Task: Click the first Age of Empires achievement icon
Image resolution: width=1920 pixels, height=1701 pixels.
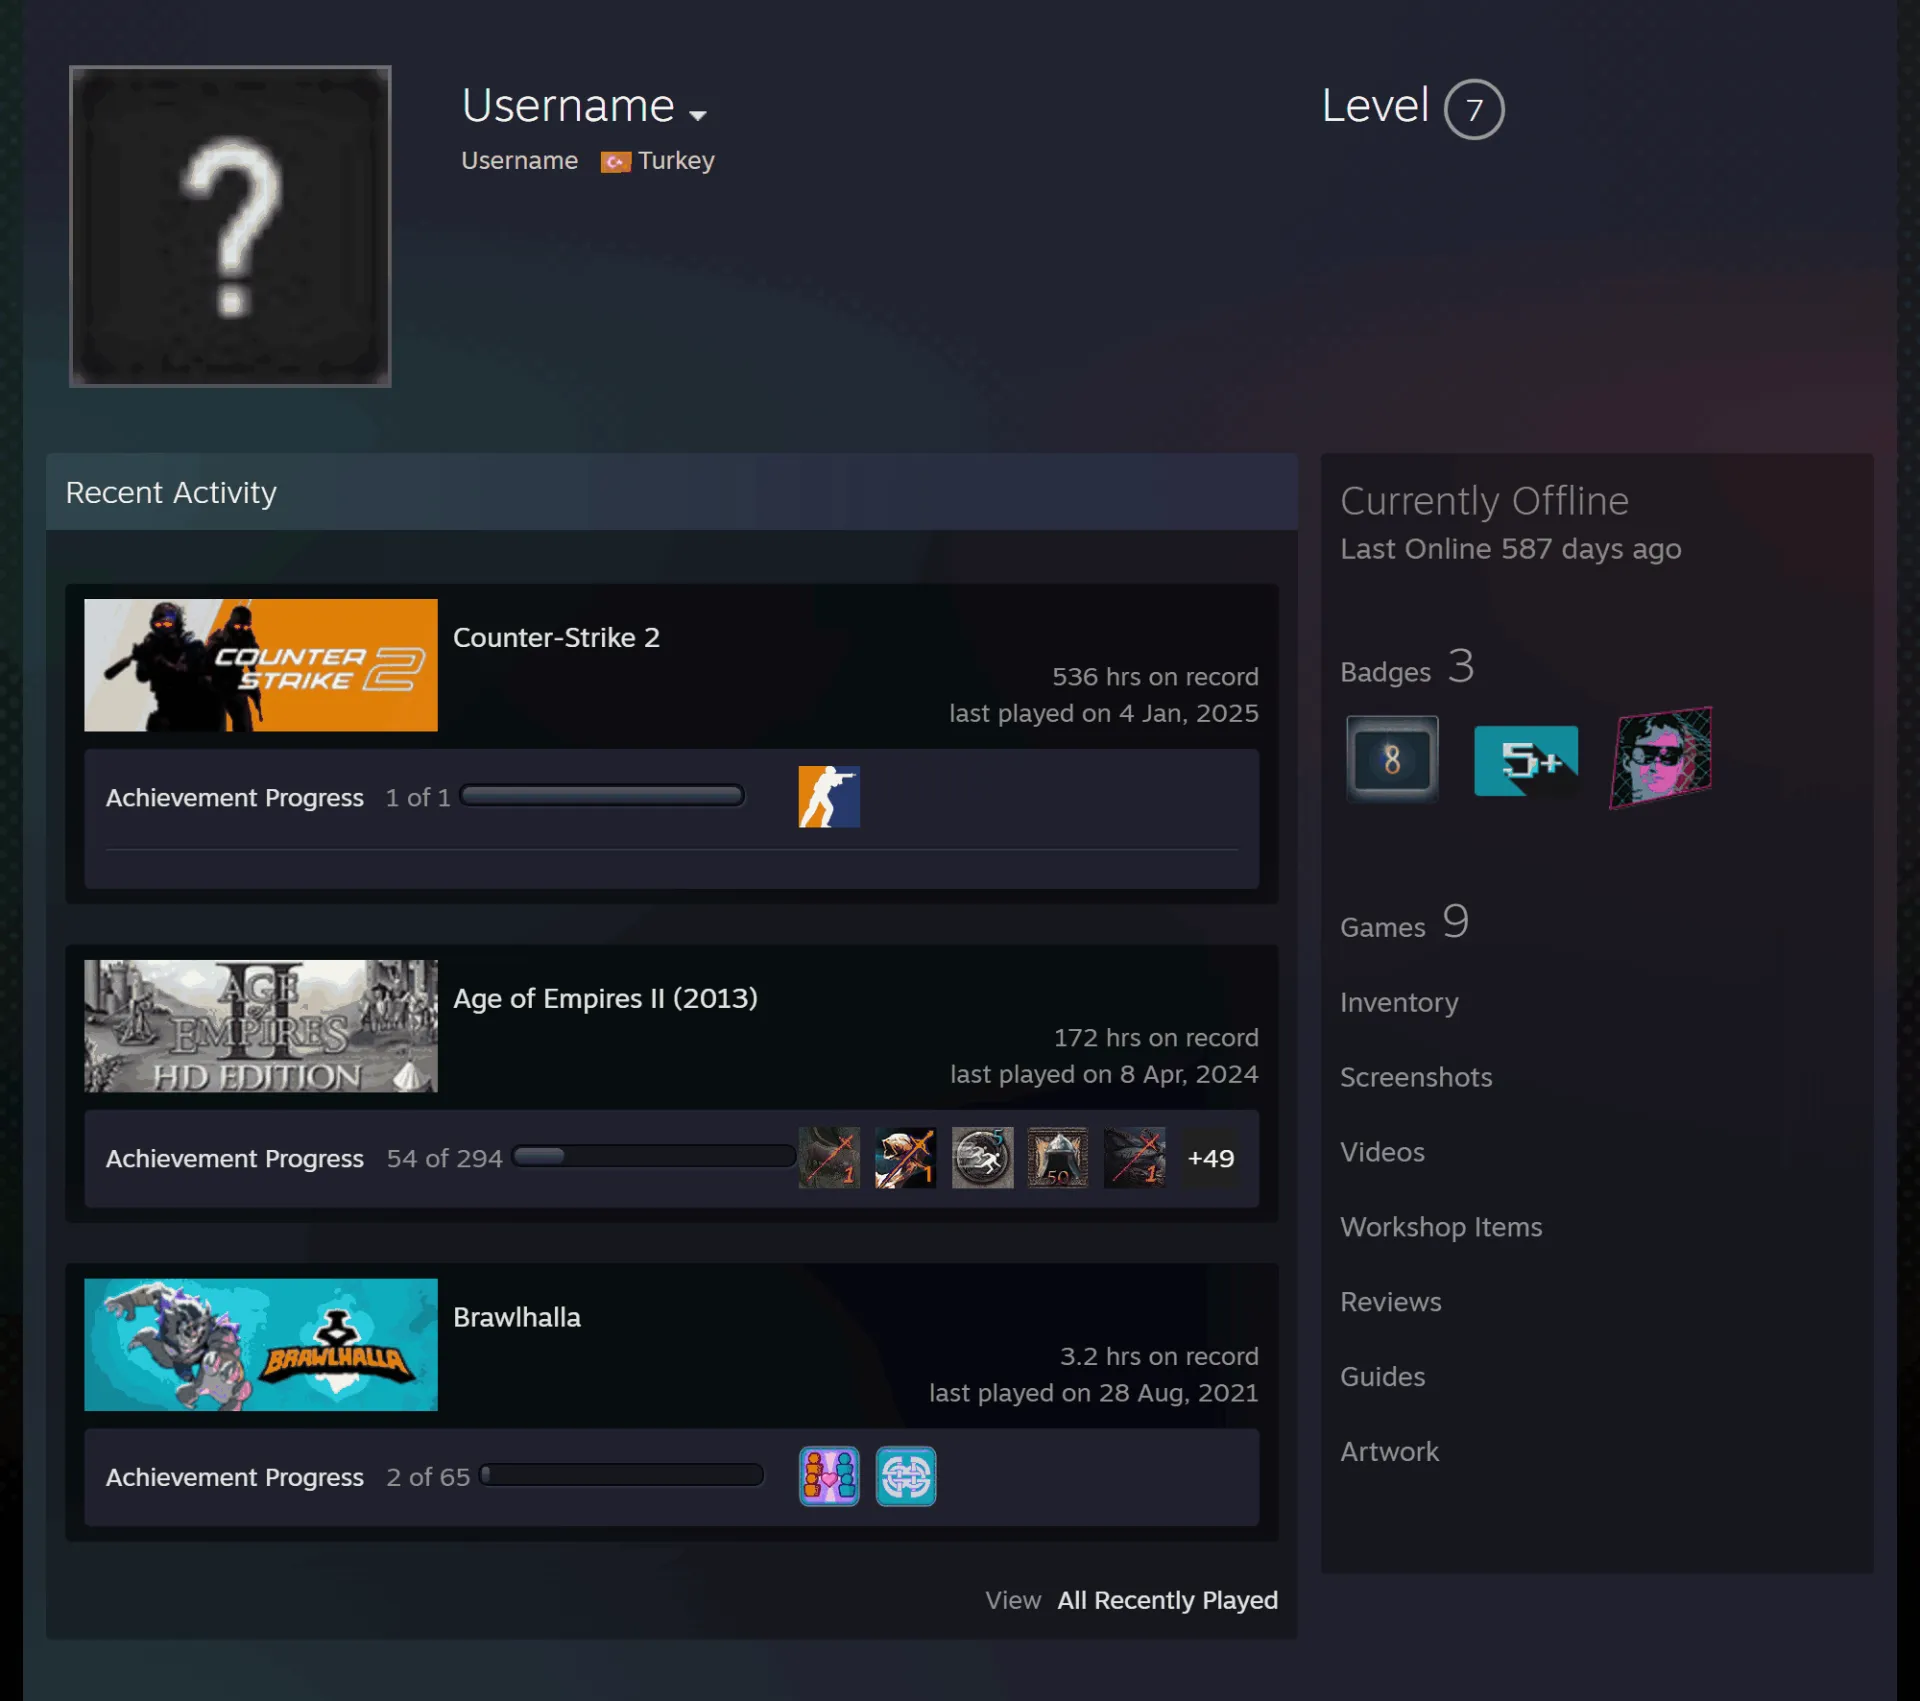Action: [x=829, y=1158]
